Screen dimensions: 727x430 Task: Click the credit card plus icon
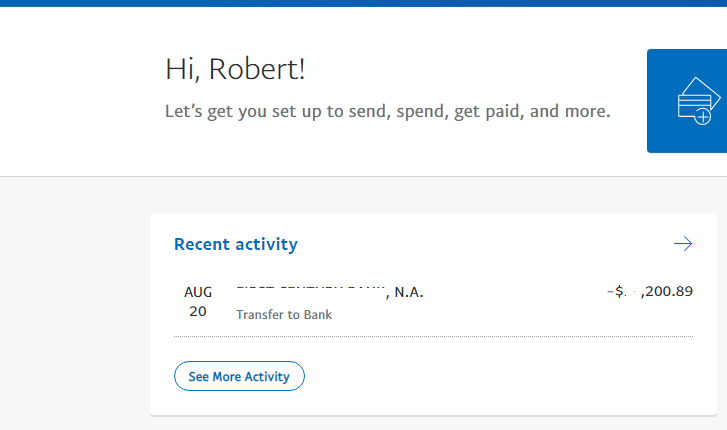pyautogui.click(x=699, y=100)
